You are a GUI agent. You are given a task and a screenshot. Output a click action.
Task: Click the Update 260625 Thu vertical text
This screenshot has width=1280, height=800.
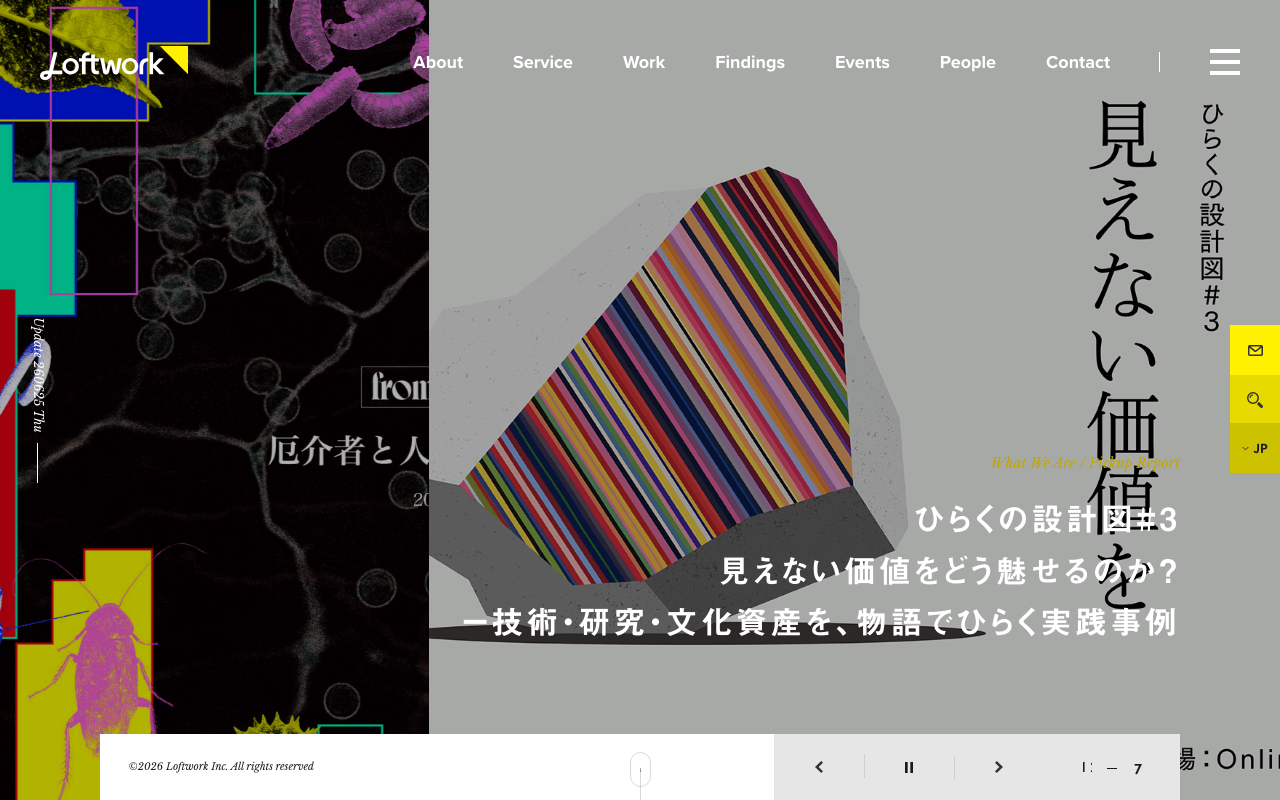pos(38,375)
